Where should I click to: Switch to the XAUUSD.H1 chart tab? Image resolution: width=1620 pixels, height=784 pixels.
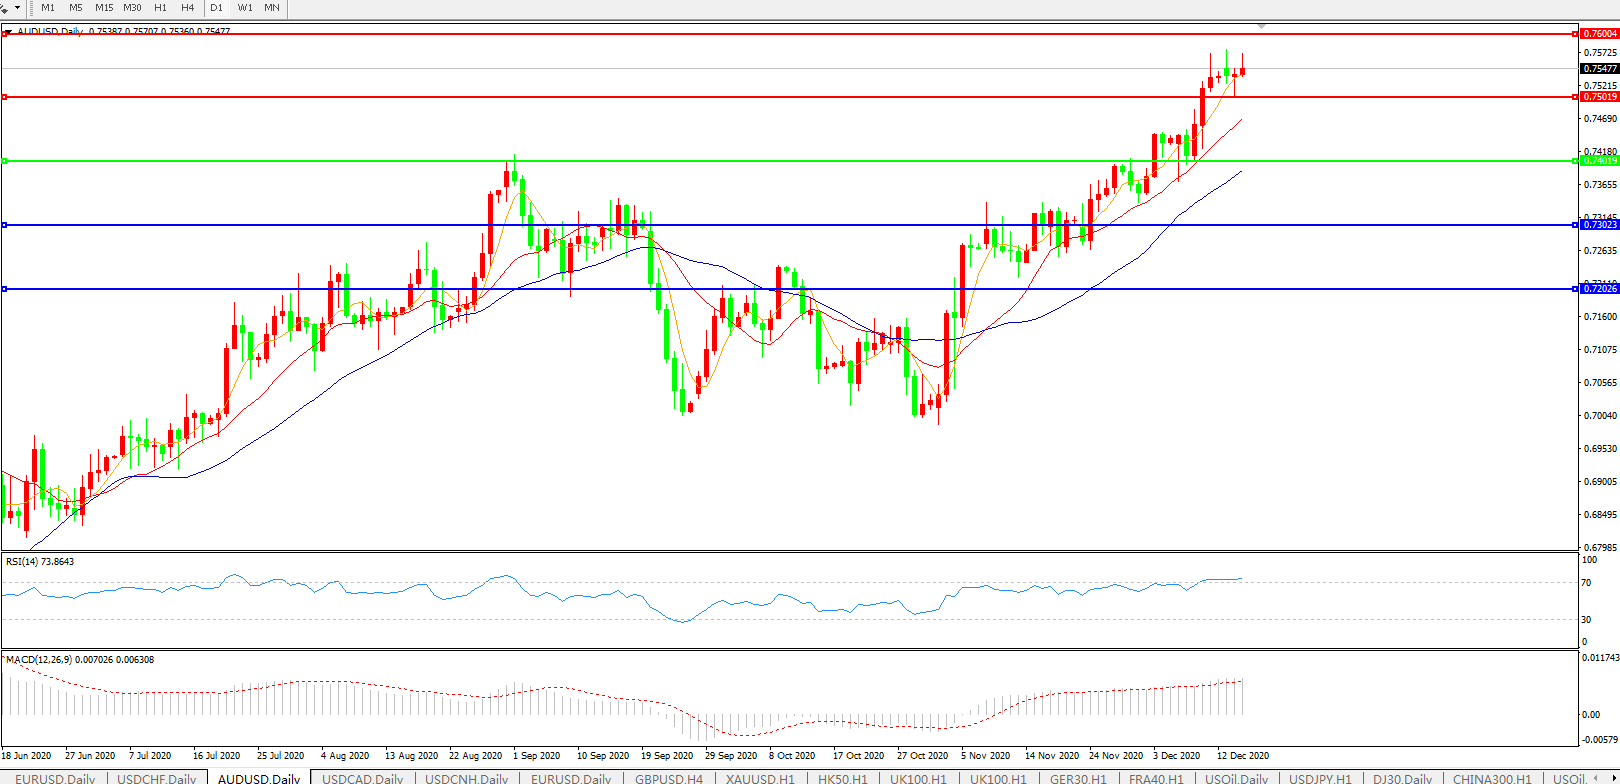point(760,778)
